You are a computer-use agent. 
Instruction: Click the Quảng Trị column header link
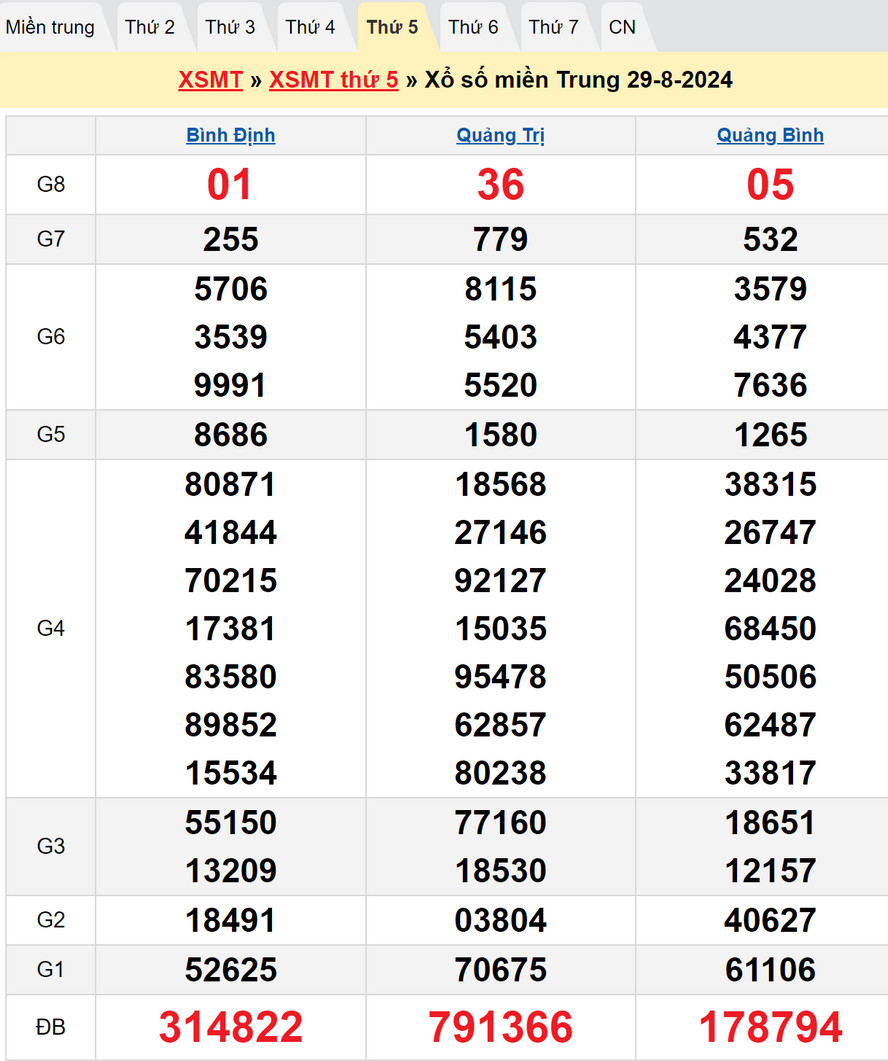500,135
